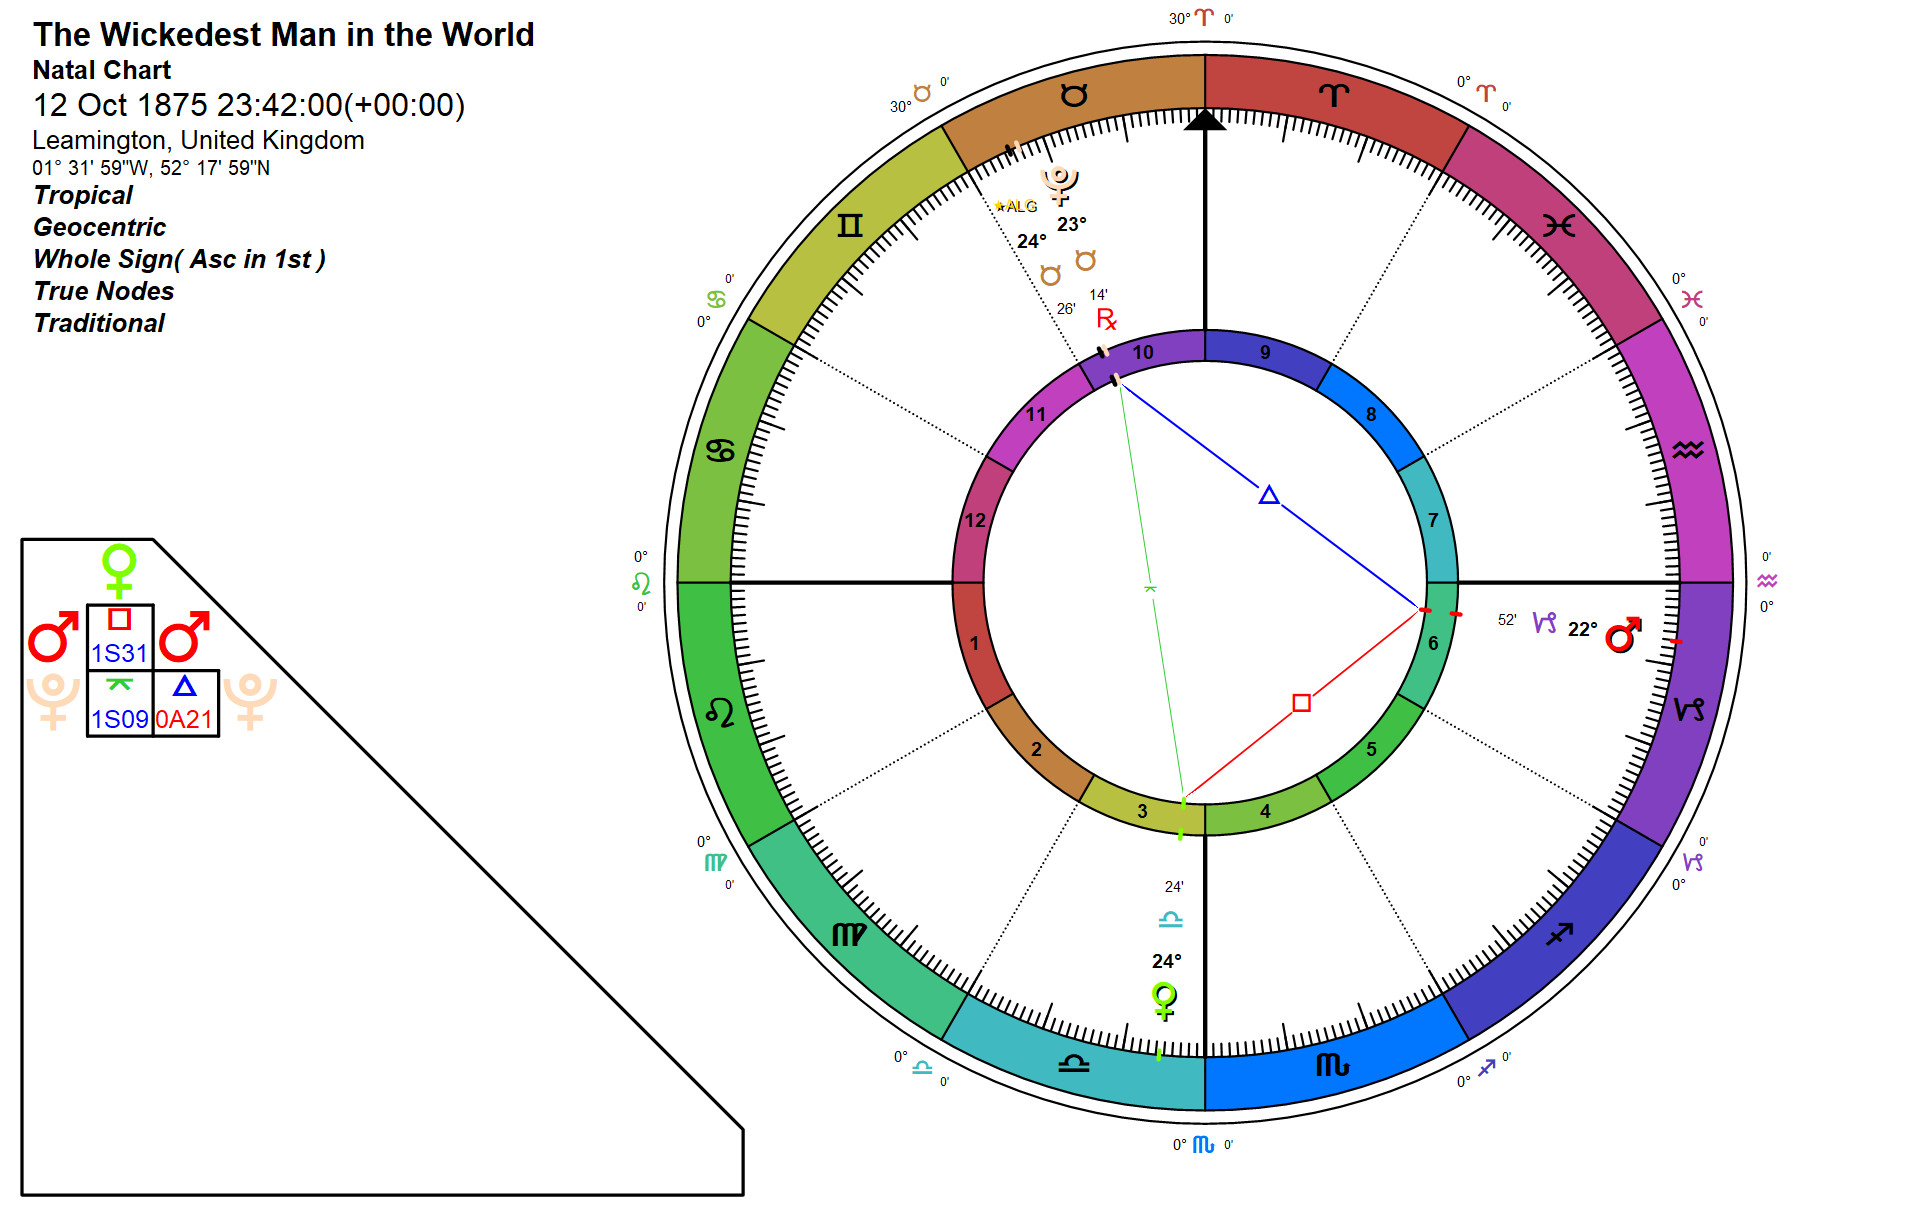The height and width of the screenshot is (1228, 1920).
Task: Click the outer Aquarius cusp glyph at right
Action: click(x=1767, y=581)
